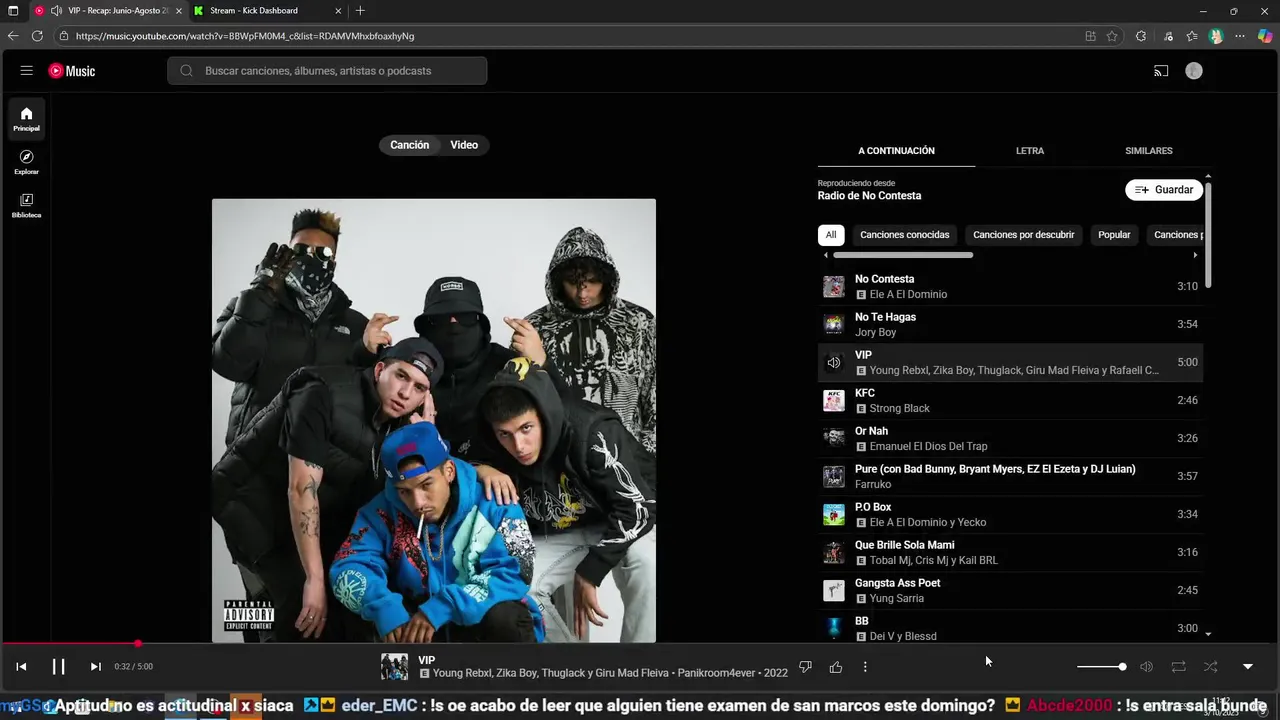Pause the current song
Image resolution: width=1280 pixels, height=720 pixels.
(x=58, y=667)
